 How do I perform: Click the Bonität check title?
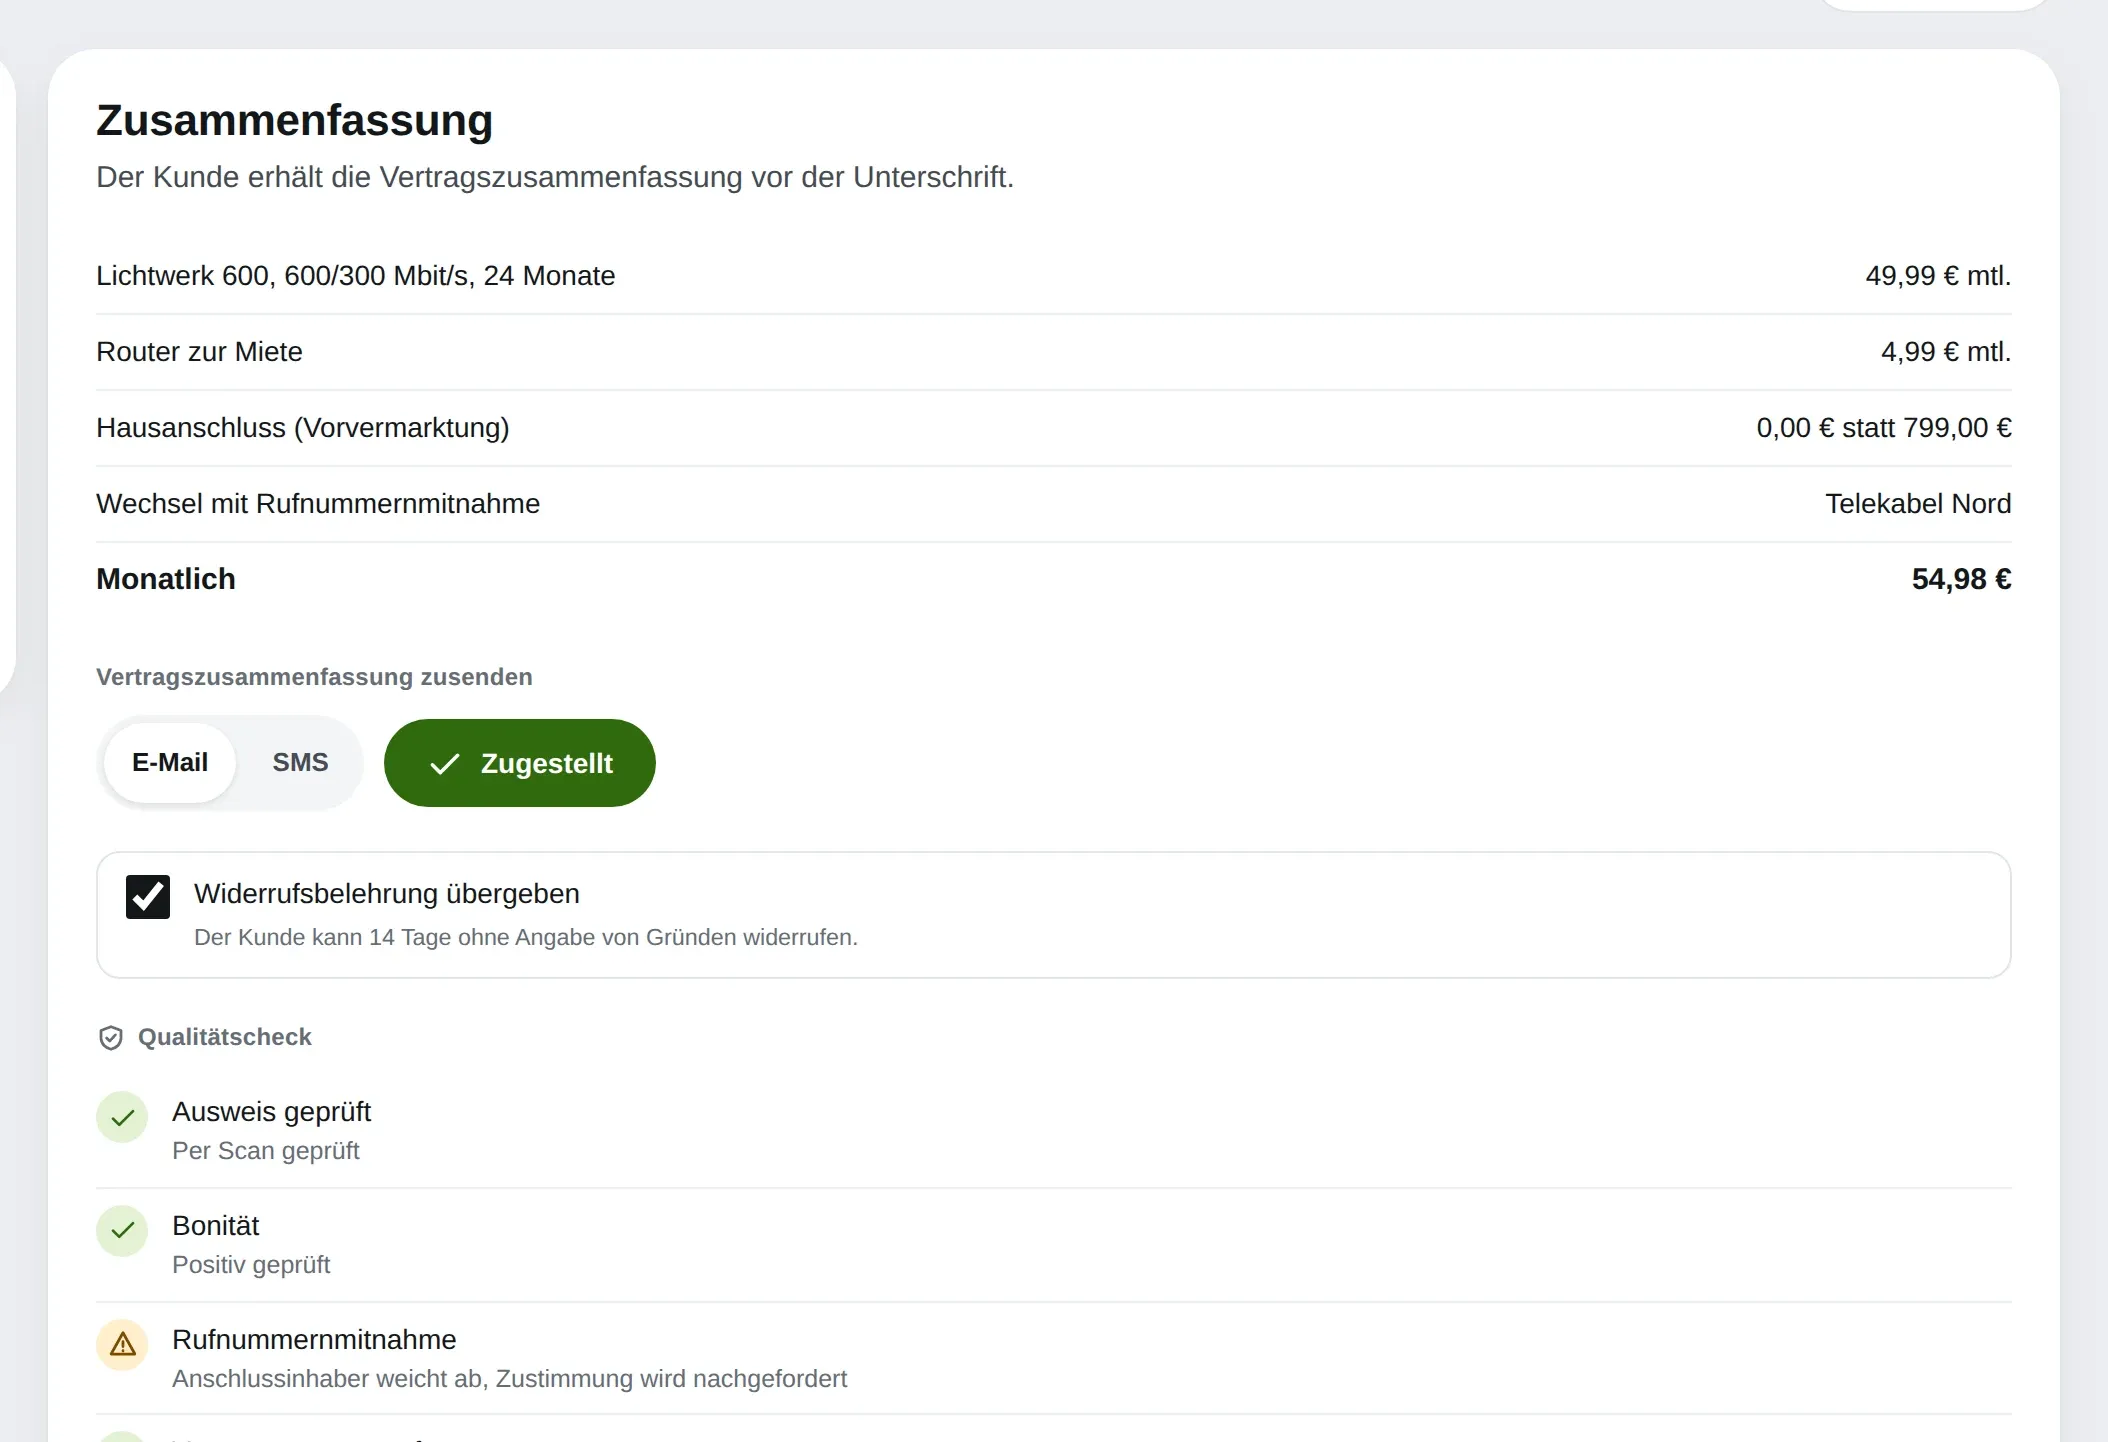[x=216, y=1226]
